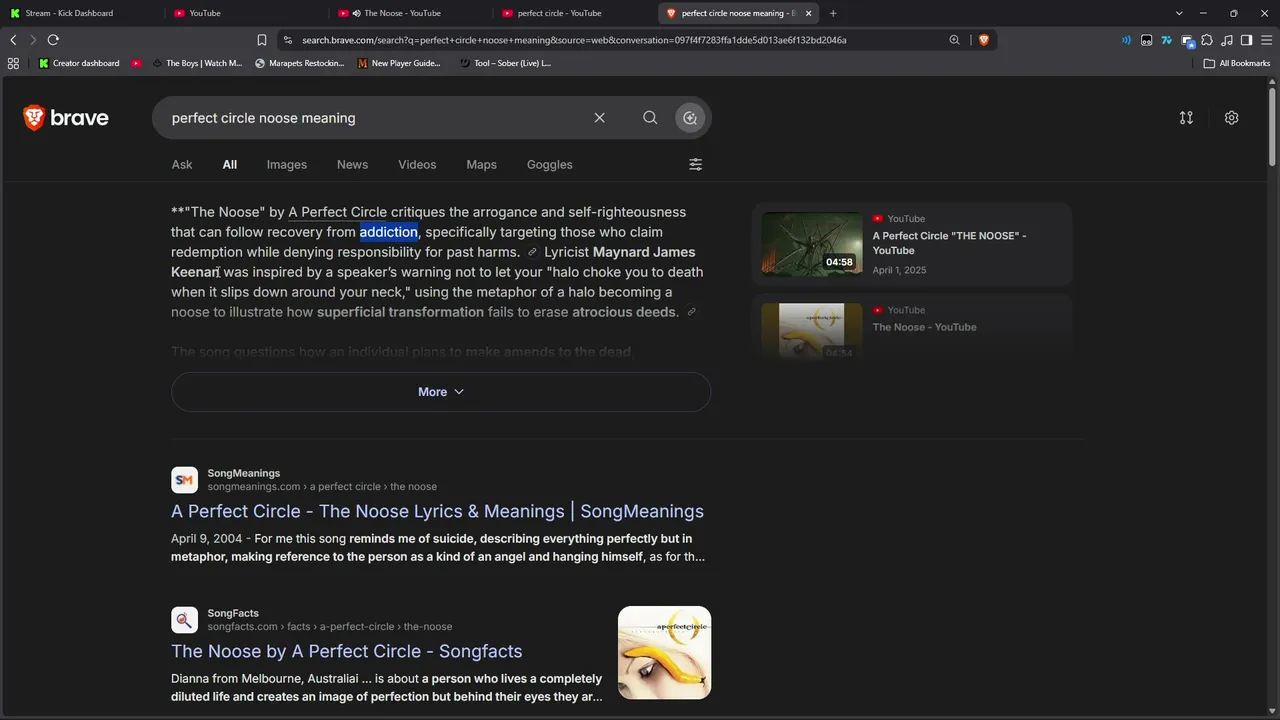This screenshot has height=720, width=1280.
Task: Open New Player Guide... bookmark
Action: coord(399,63)
